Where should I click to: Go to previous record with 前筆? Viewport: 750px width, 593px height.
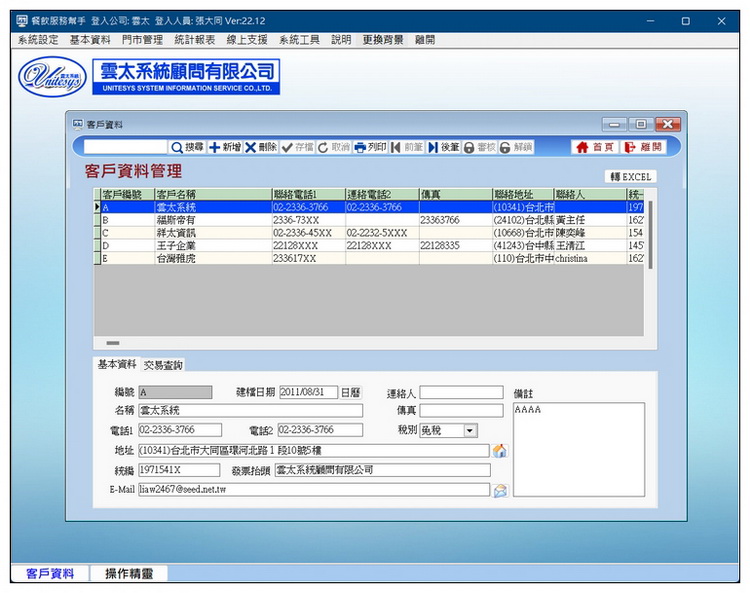[407, 147]
